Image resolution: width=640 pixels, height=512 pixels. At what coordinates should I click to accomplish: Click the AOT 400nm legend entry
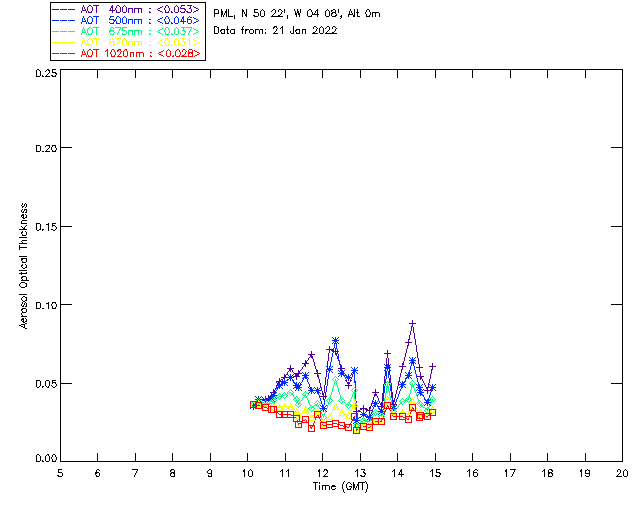[x=127, y=9]
